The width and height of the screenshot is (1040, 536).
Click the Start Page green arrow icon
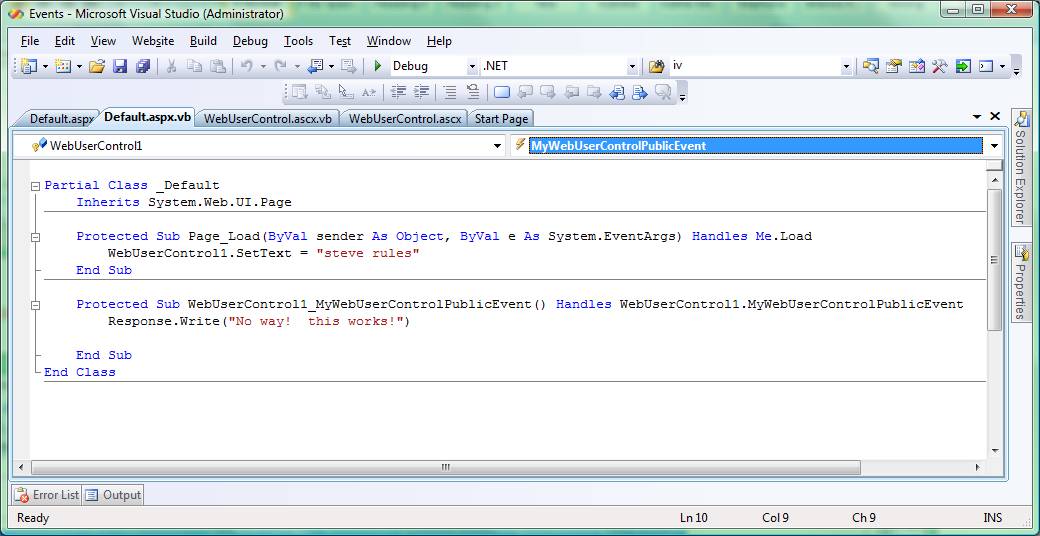pyautogui.click(x=963, y=66)
